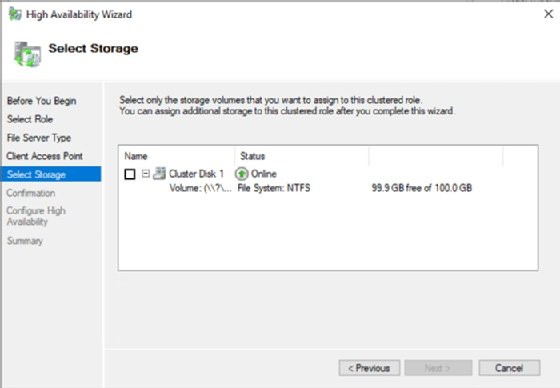Open the Client Access Point step
The image size is (560, 388).
44,156
